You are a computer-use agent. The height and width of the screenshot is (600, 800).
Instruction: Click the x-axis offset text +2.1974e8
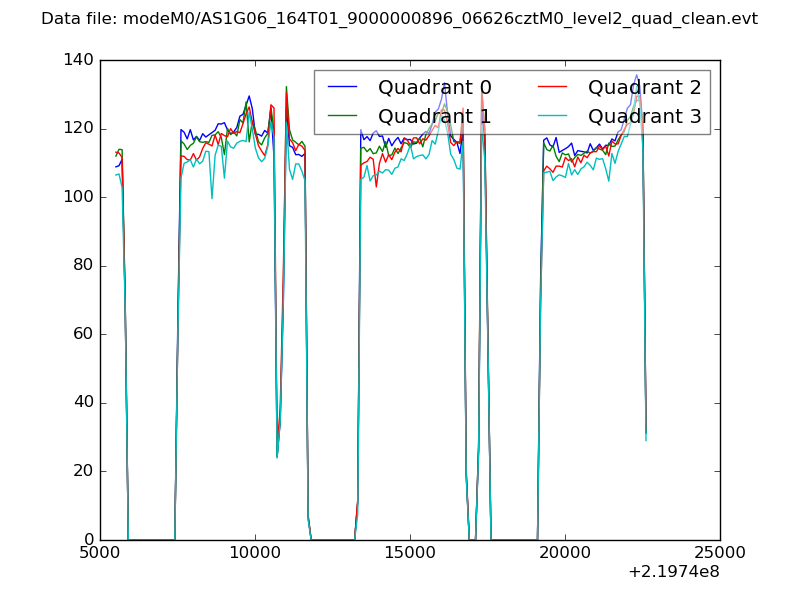pos(673,572)
